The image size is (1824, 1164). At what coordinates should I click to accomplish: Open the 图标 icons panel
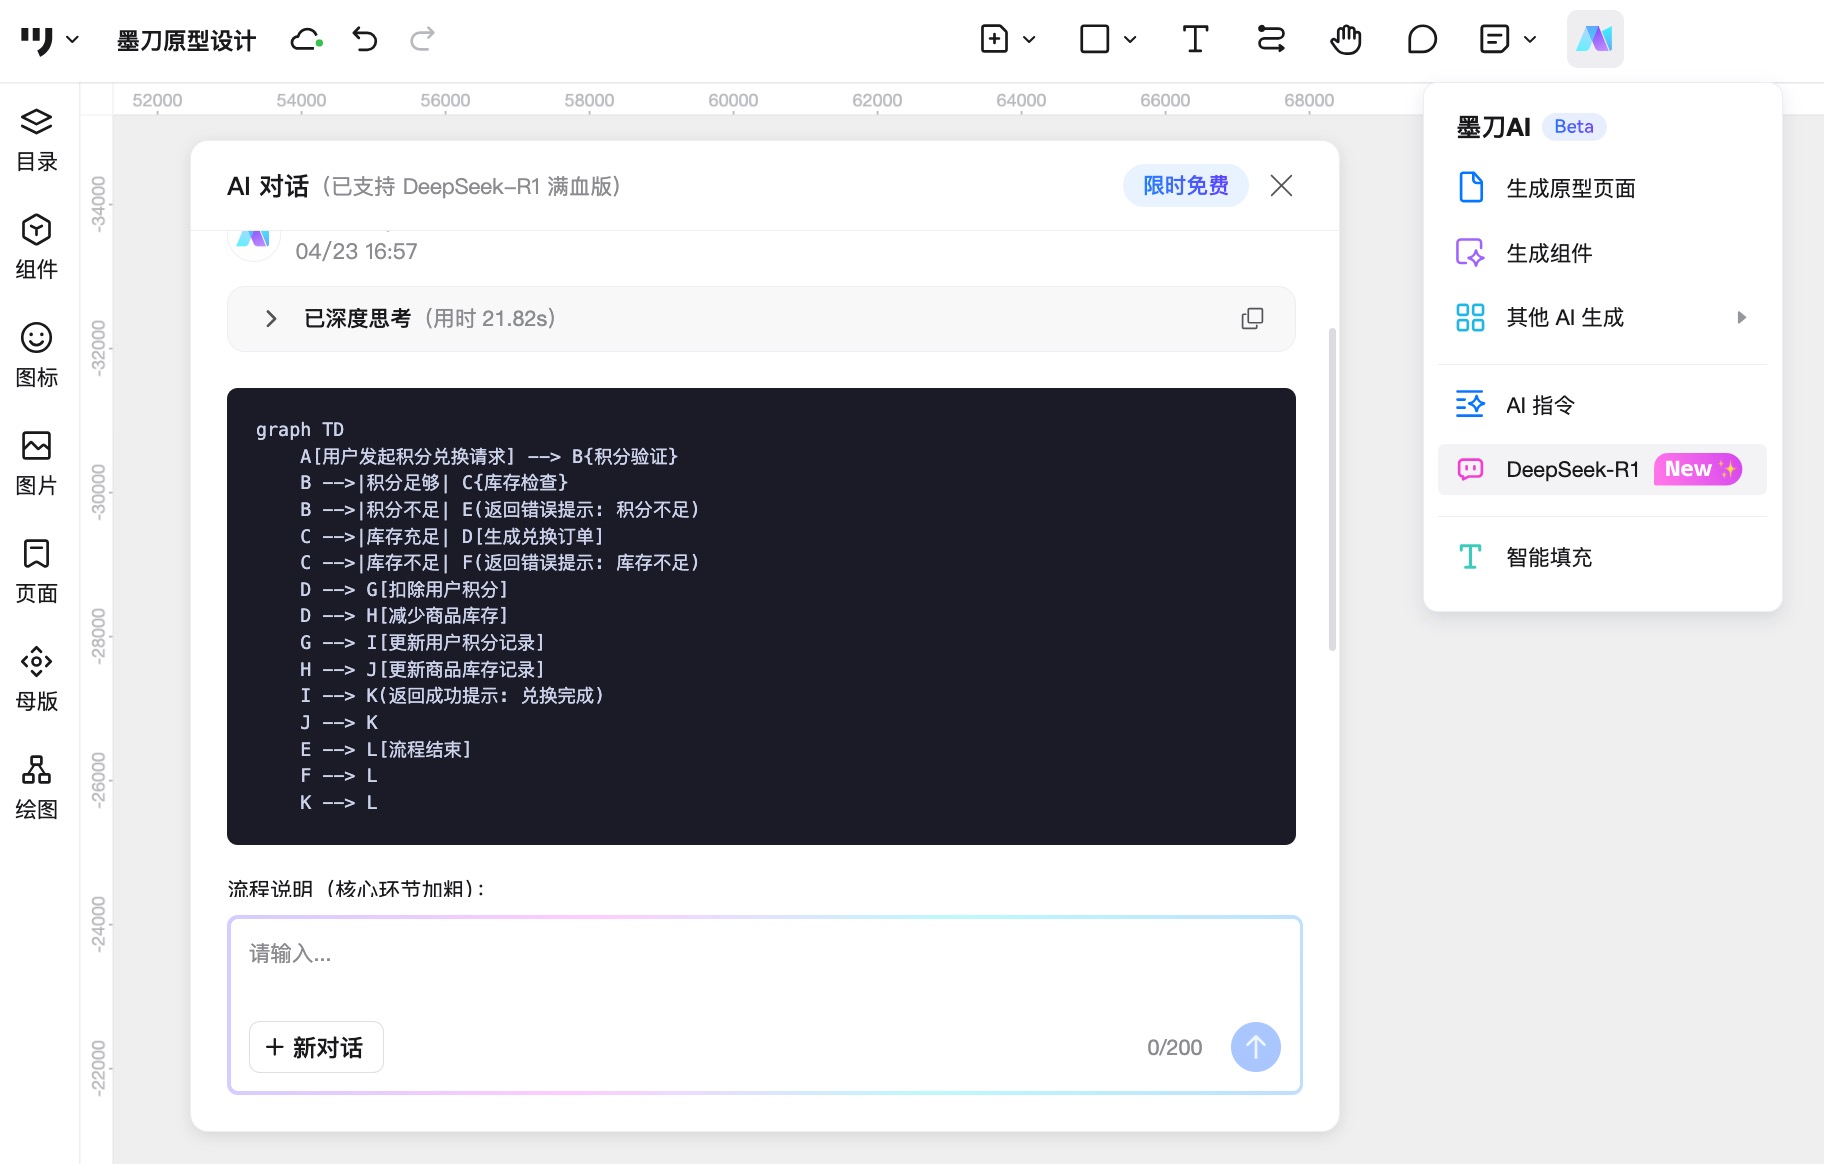(37, 355)
